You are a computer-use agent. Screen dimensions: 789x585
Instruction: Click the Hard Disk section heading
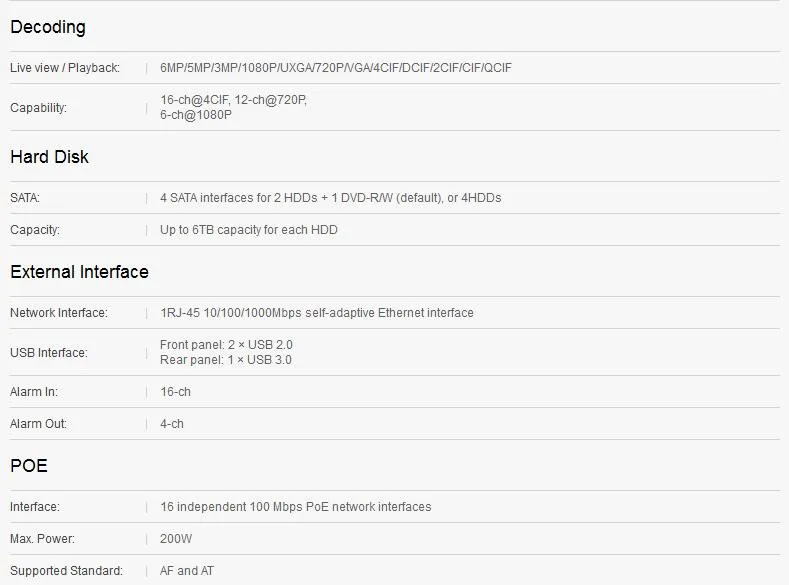[x=49, y=157]
